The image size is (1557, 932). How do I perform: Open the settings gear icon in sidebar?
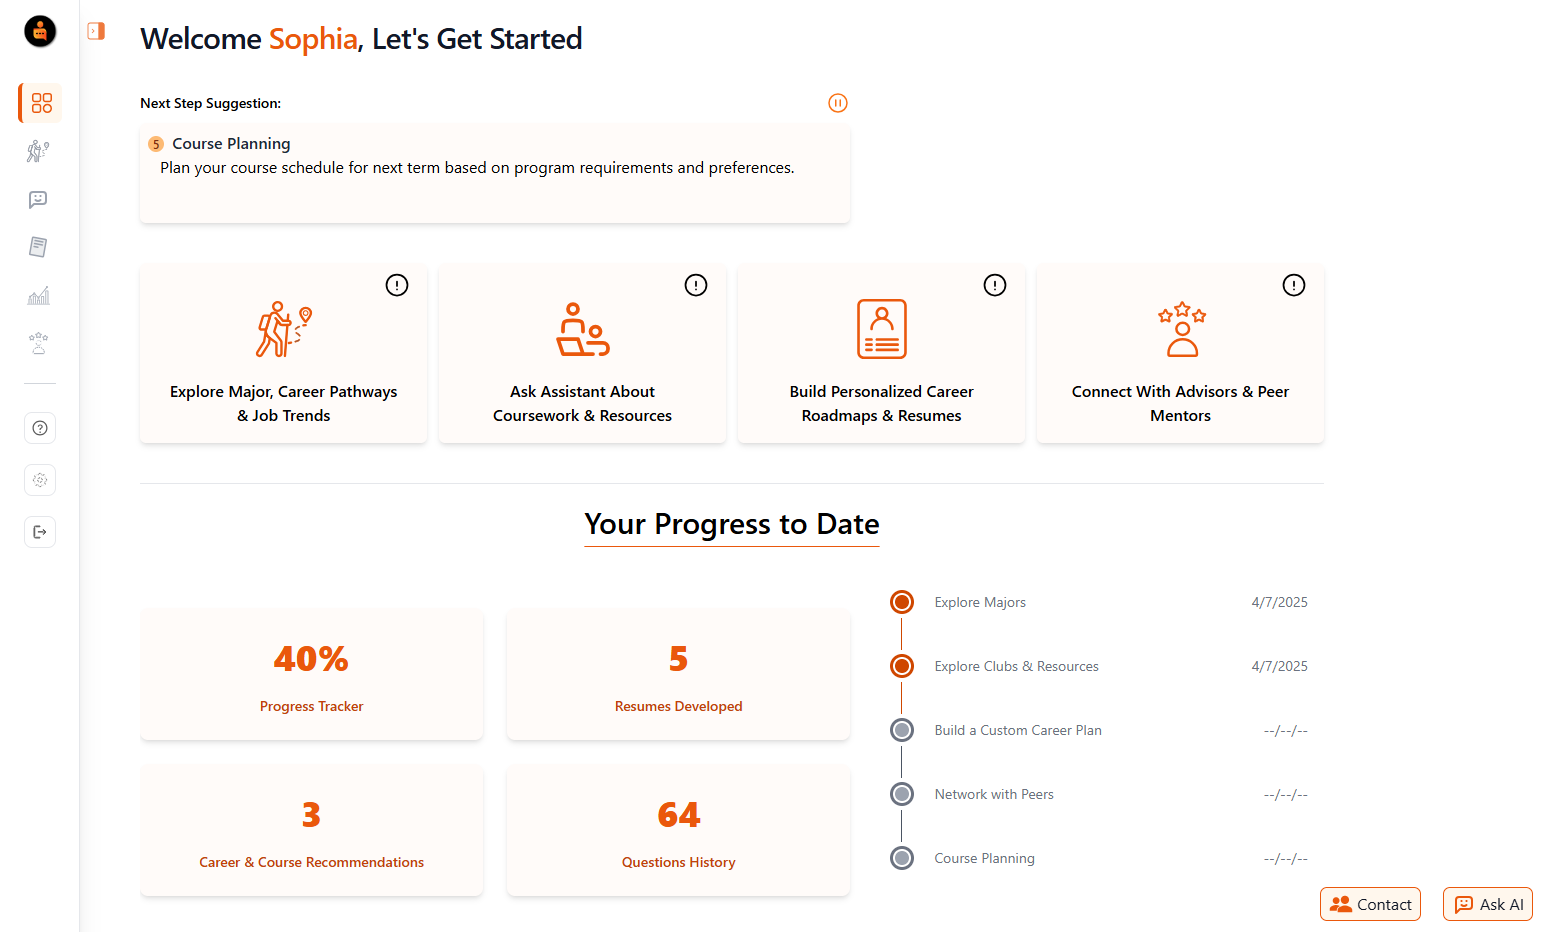40,480
